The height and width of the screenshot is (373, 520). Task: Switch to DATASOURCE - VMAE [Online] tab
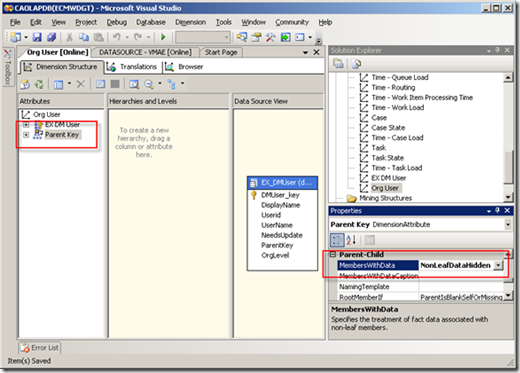145,52
